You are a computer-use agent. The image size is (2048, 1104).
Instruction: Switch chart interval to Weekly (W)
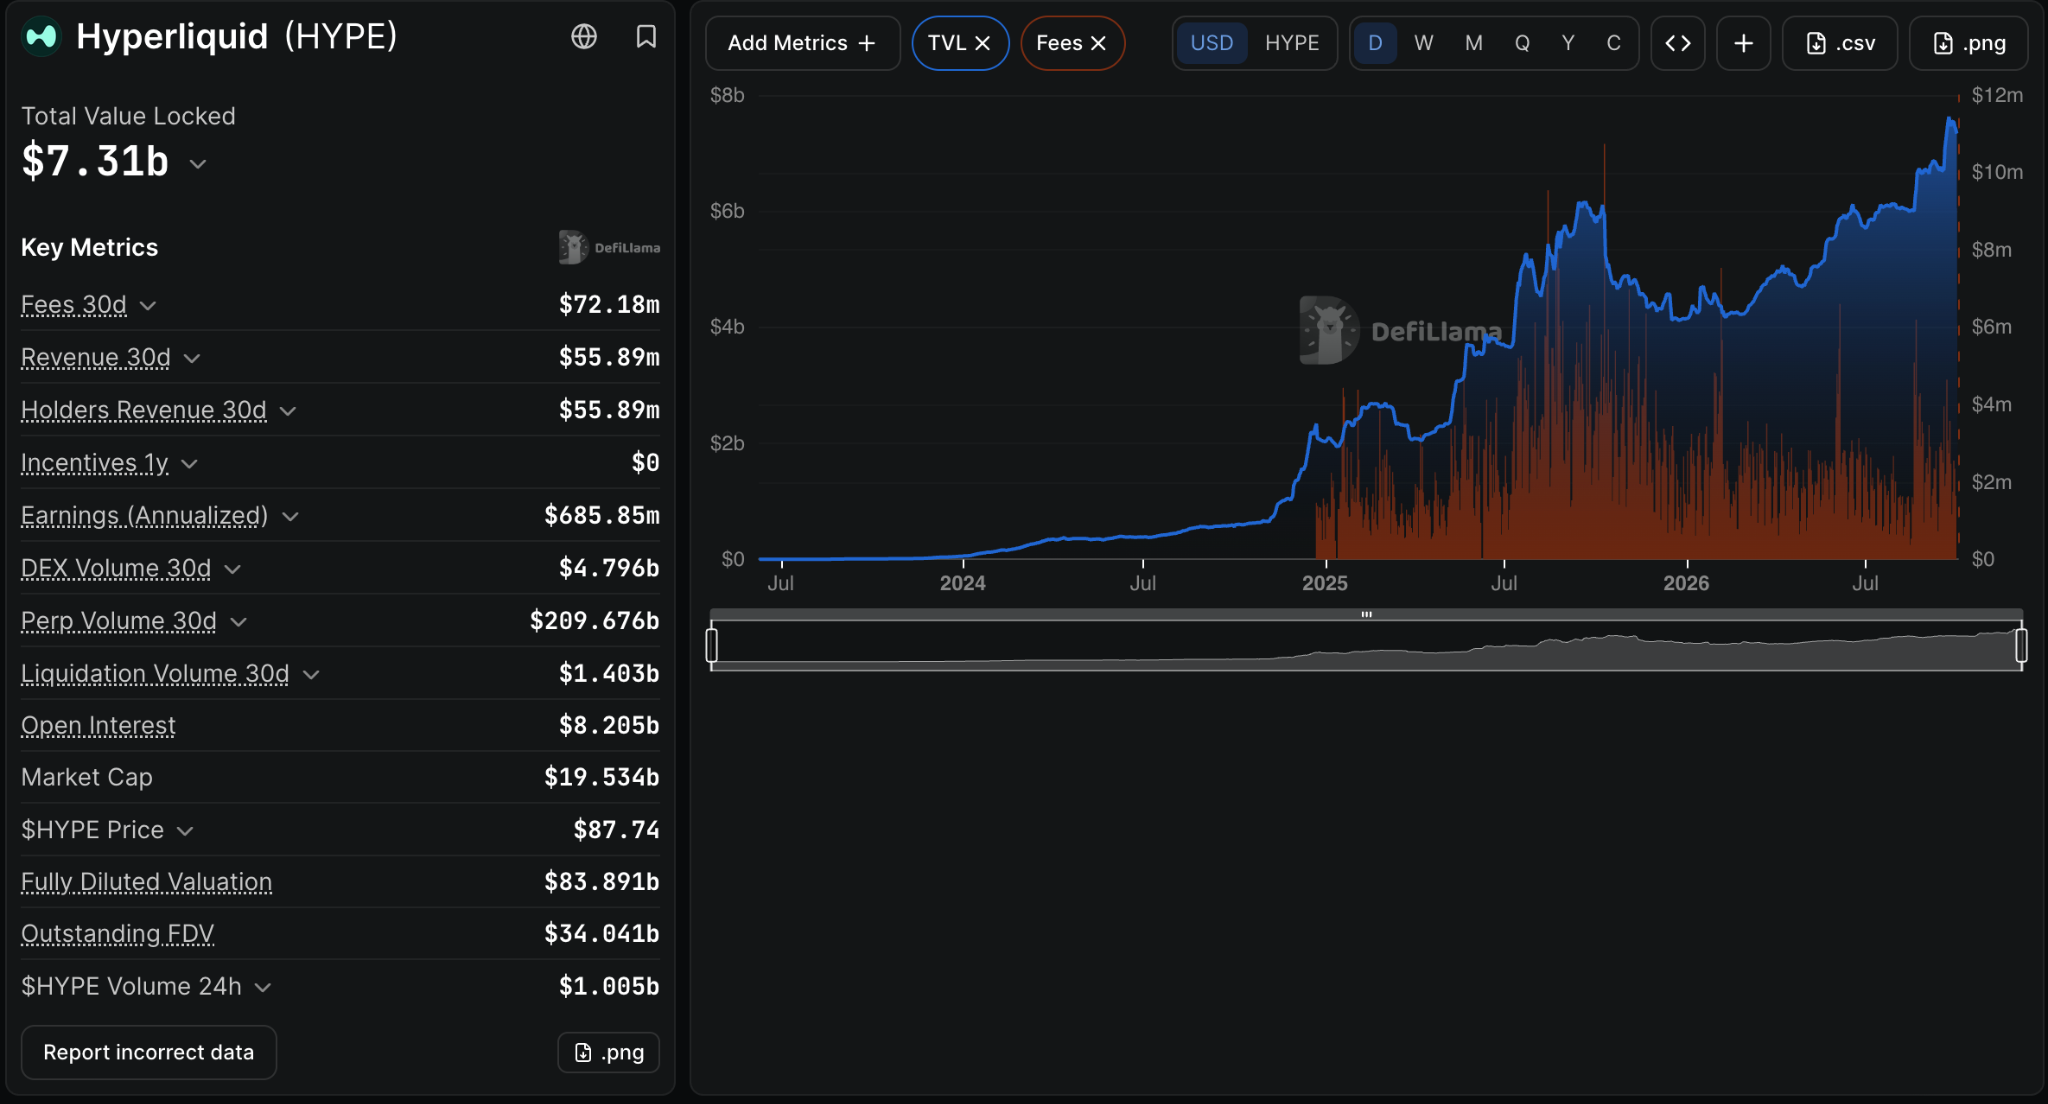[x=1423, y=43]
